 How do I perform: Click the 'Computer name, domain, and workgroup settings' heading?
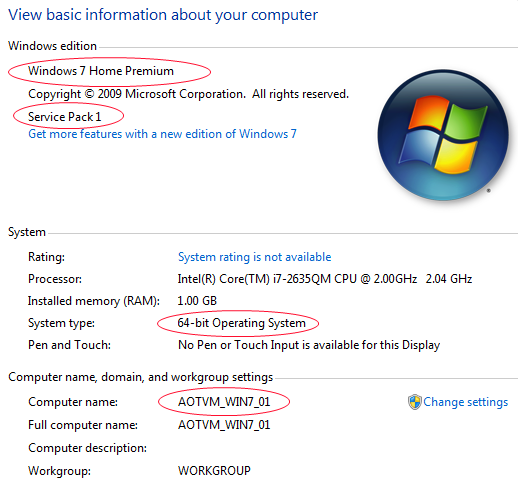pos(140,377)
